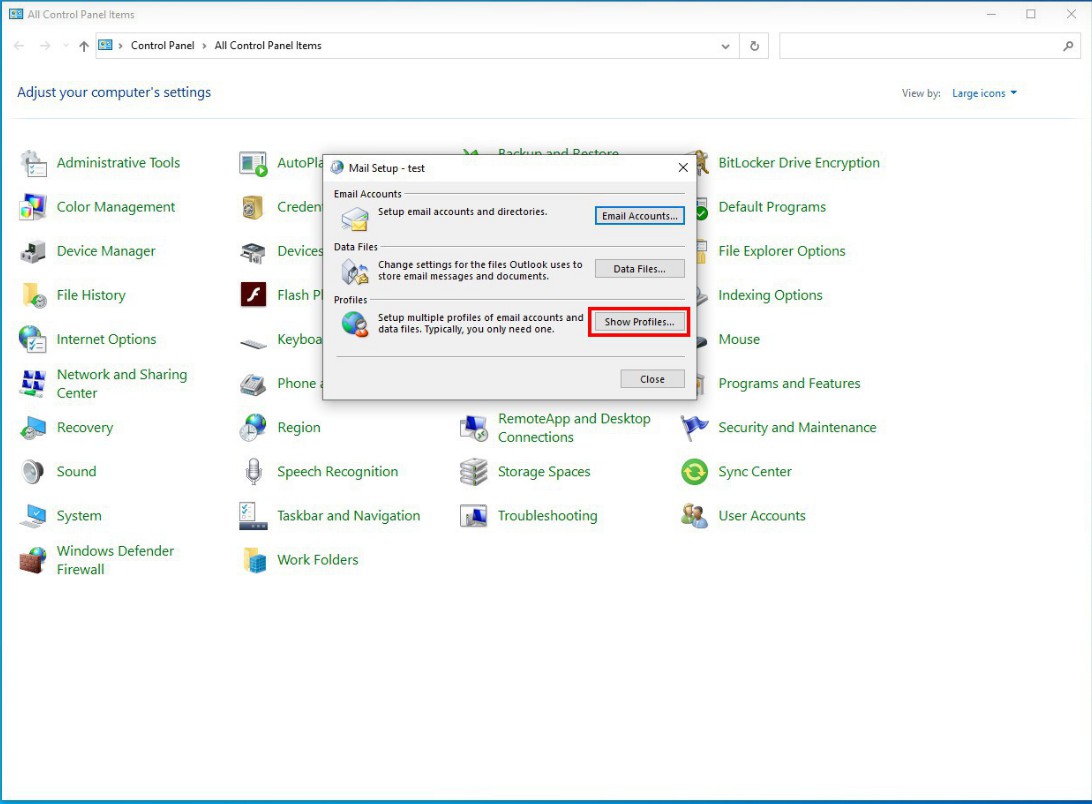Open the Credential Manager vault icon

(x=253, y=207)
